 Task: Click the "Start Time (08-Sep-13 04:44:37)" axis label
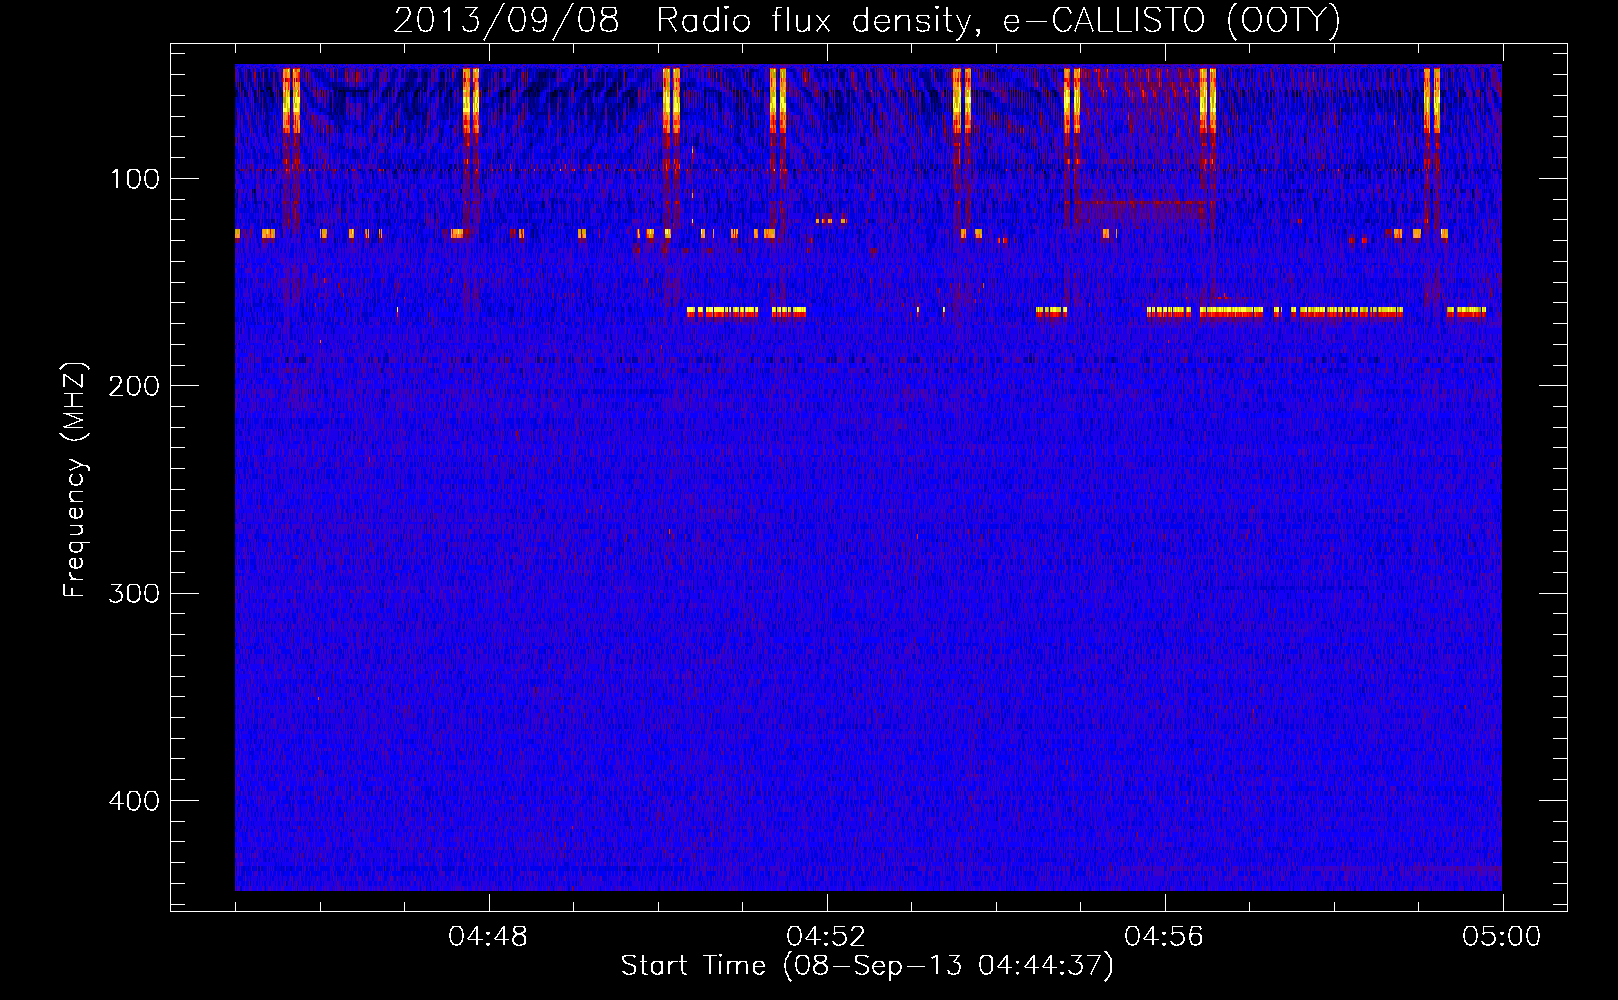click(x=867, y=966)
